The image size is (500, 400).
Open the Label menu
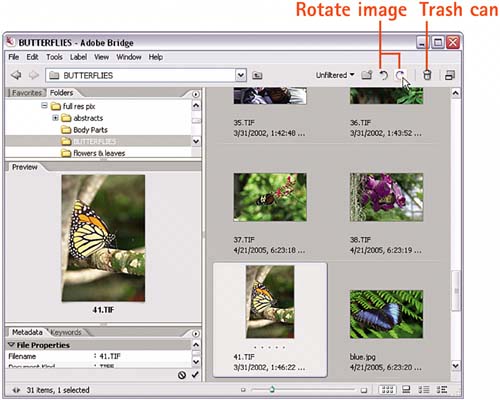click(x=78, y=57)
